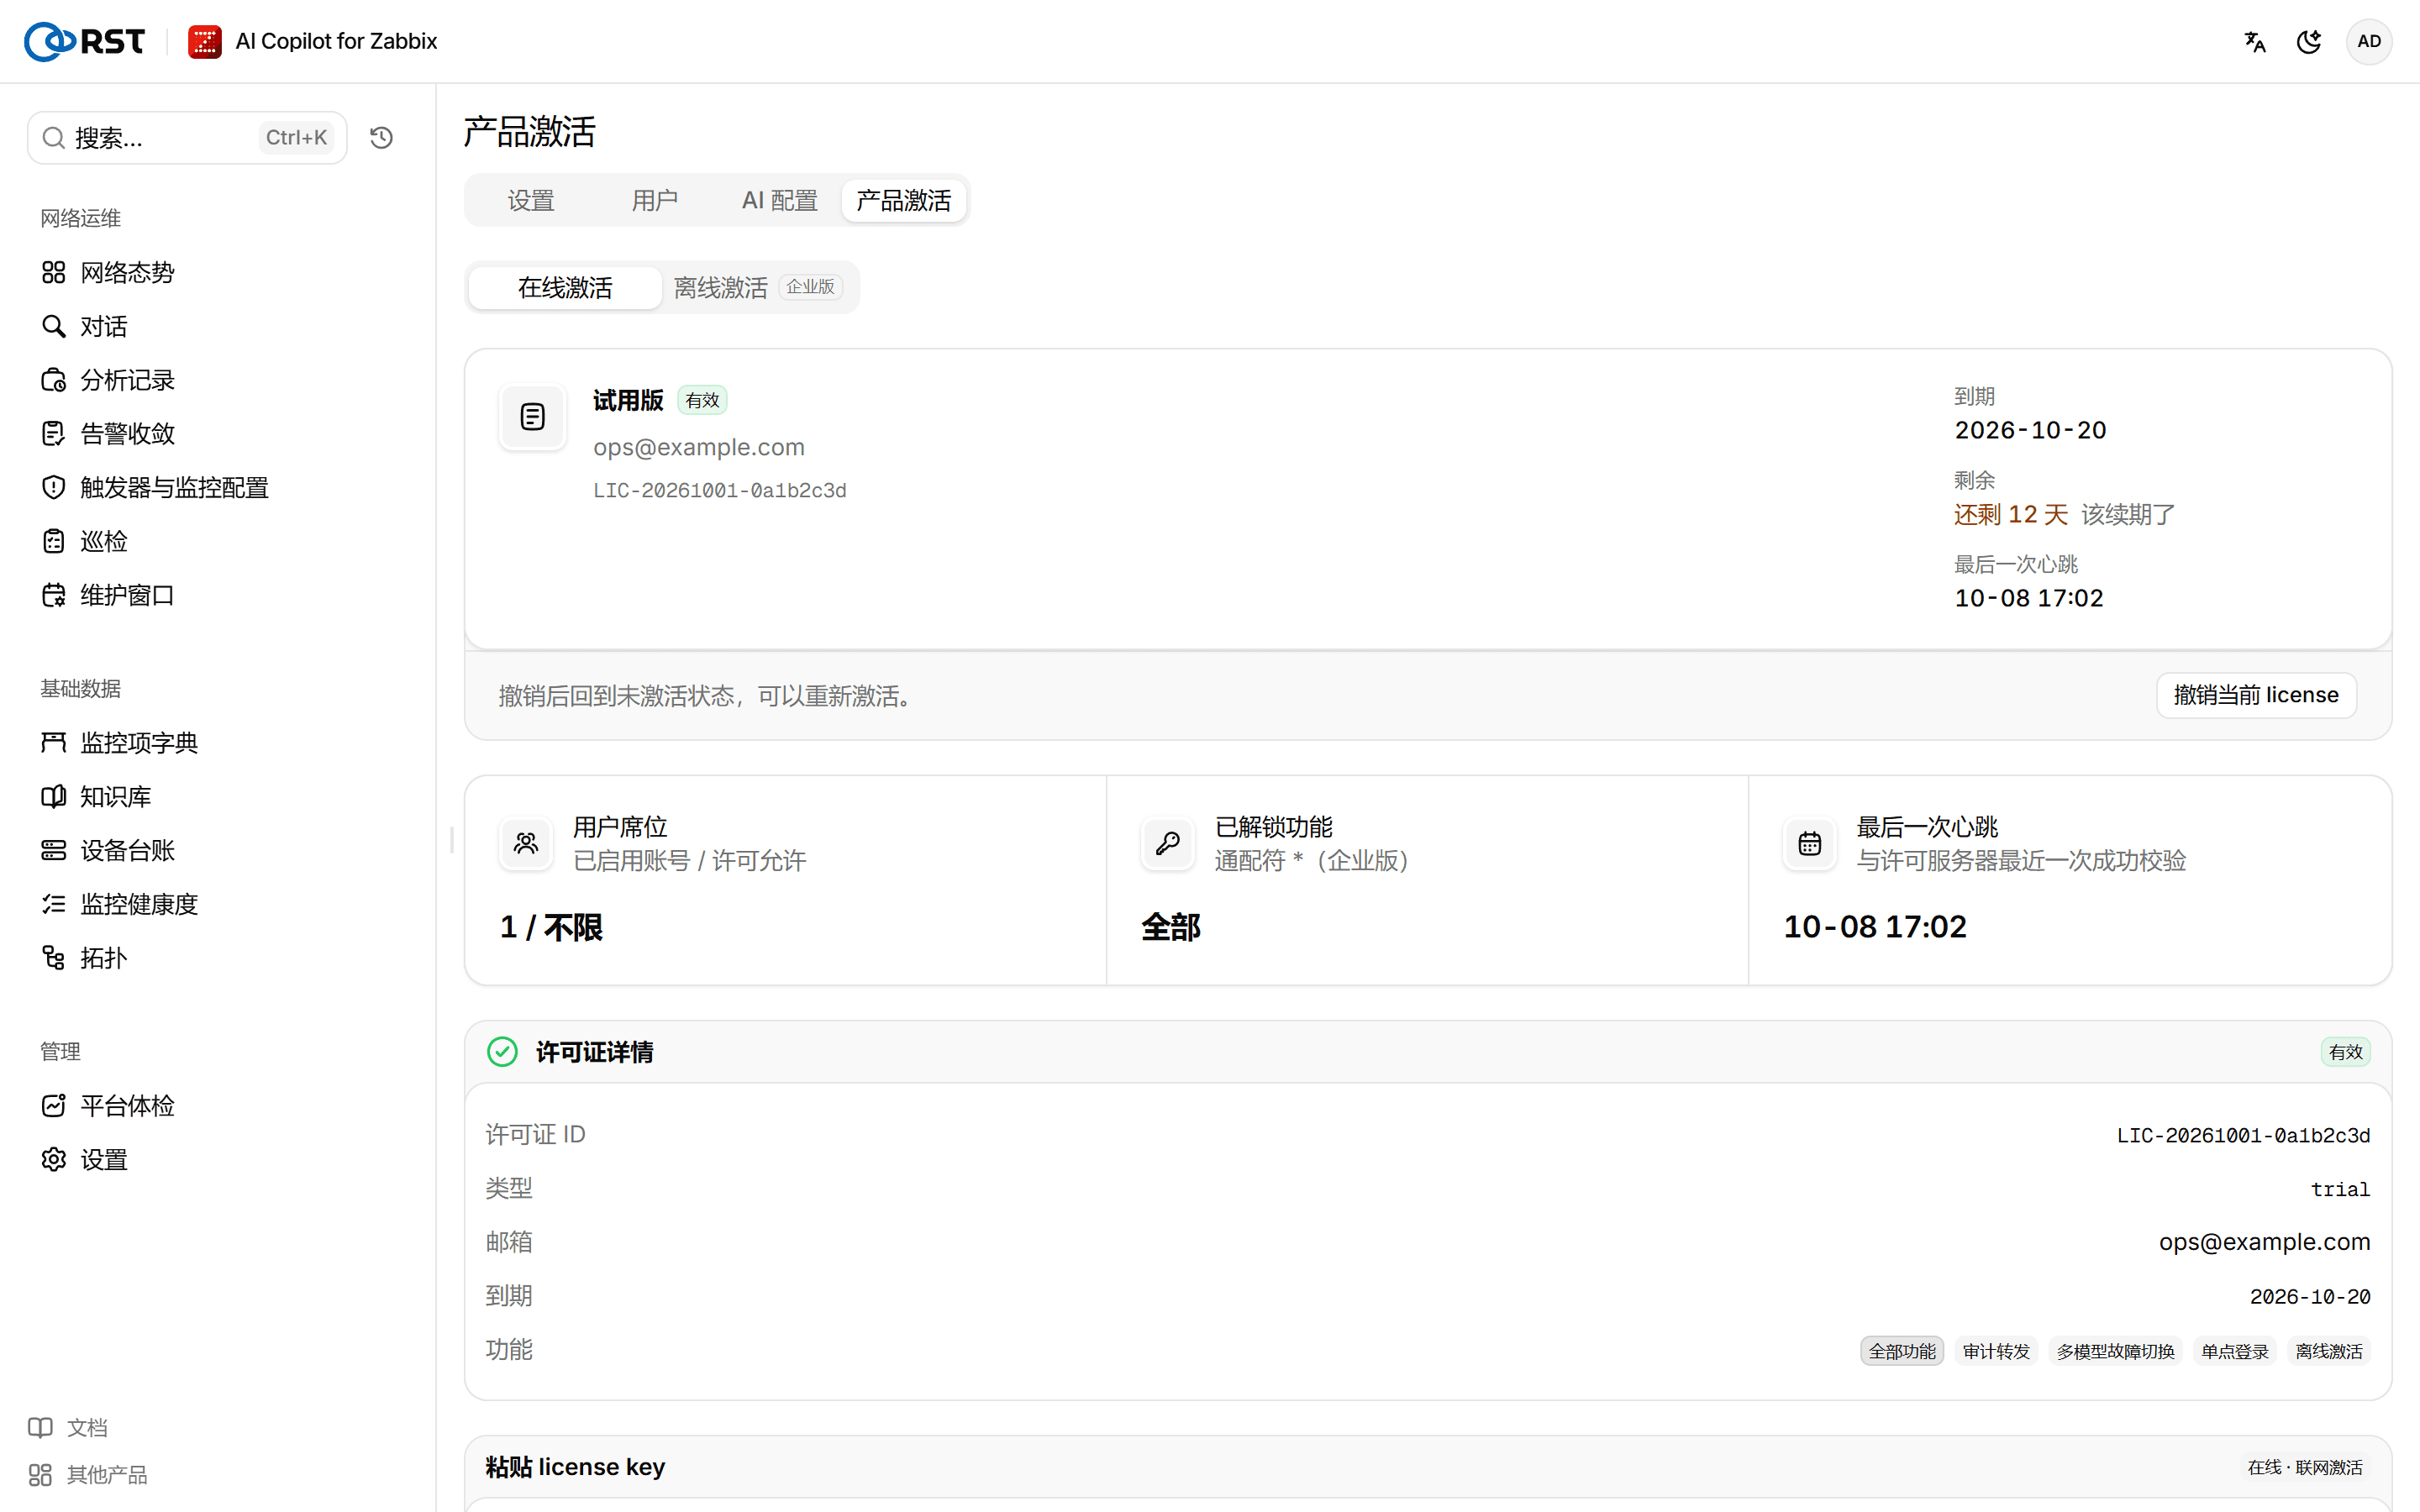Click 撤销当前 license button
Image resolution: width=2420 pixels, height=1512 pixels.
[2256, 695]
